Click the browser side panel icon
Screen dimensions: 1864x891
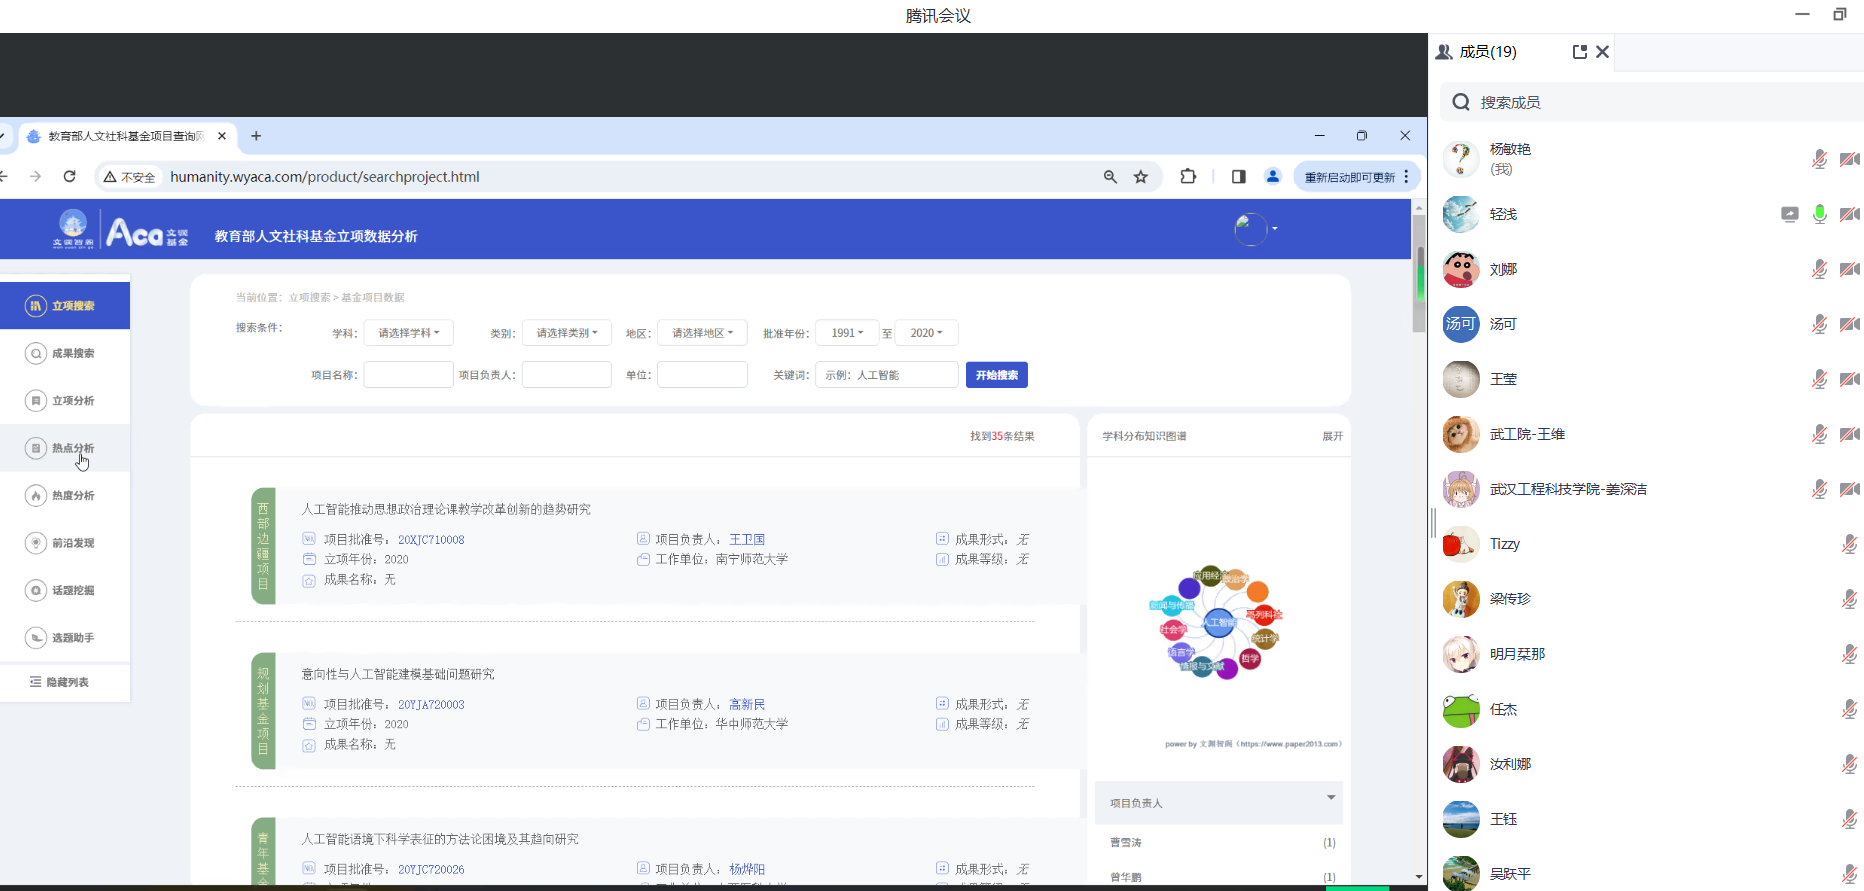(x=1239, y=177)
